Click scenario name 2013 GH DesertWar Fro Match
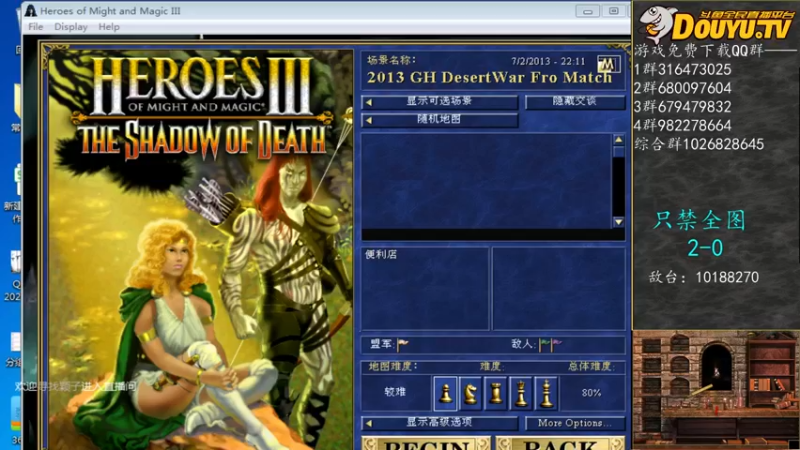Image resolution: width=800 pixels, height=450 pixels. [489, 78]
